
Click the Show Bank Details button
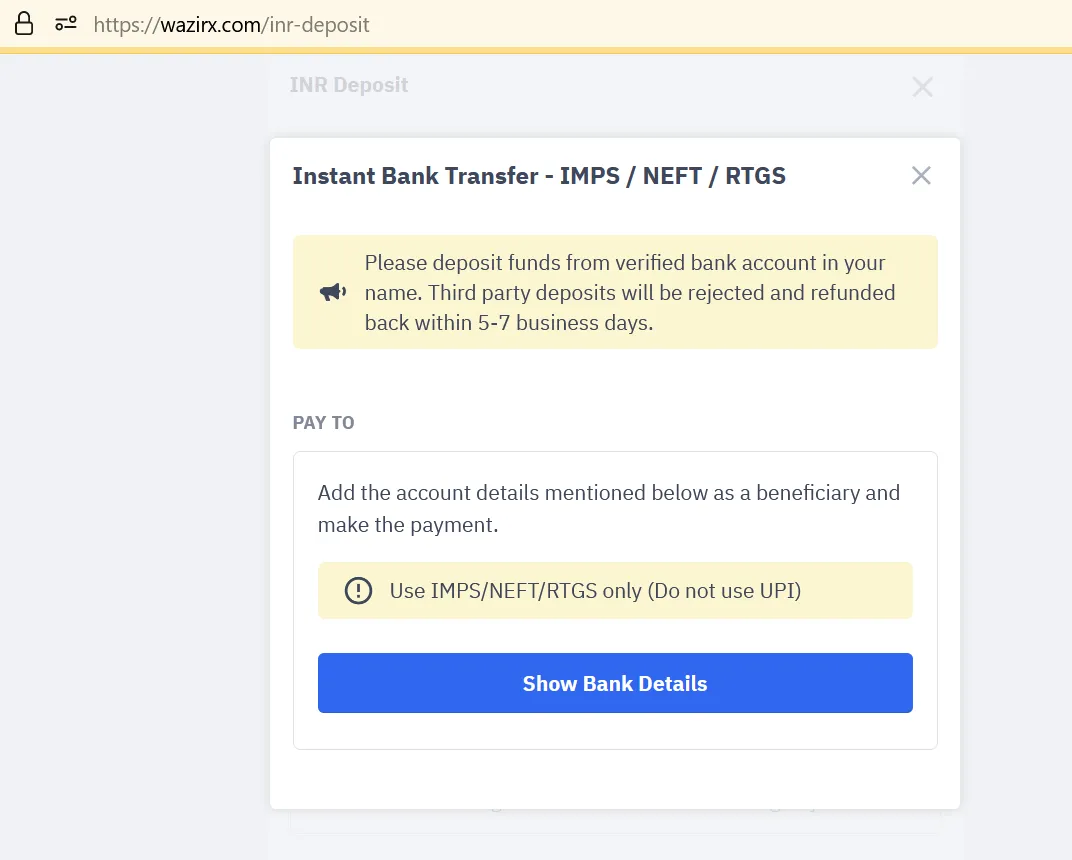click(615, 683)
